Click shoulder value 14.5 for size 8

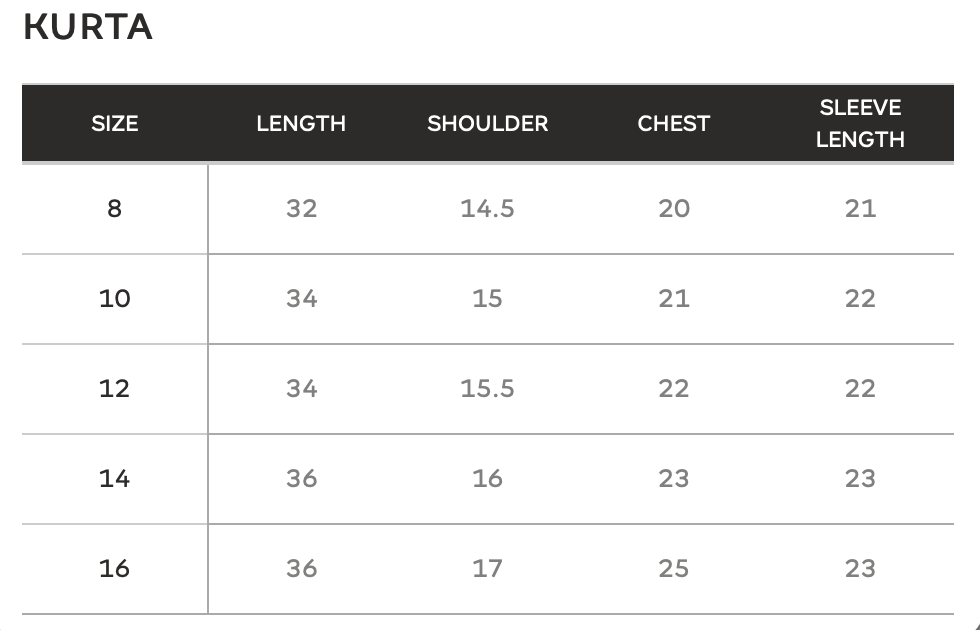(488, 208)
